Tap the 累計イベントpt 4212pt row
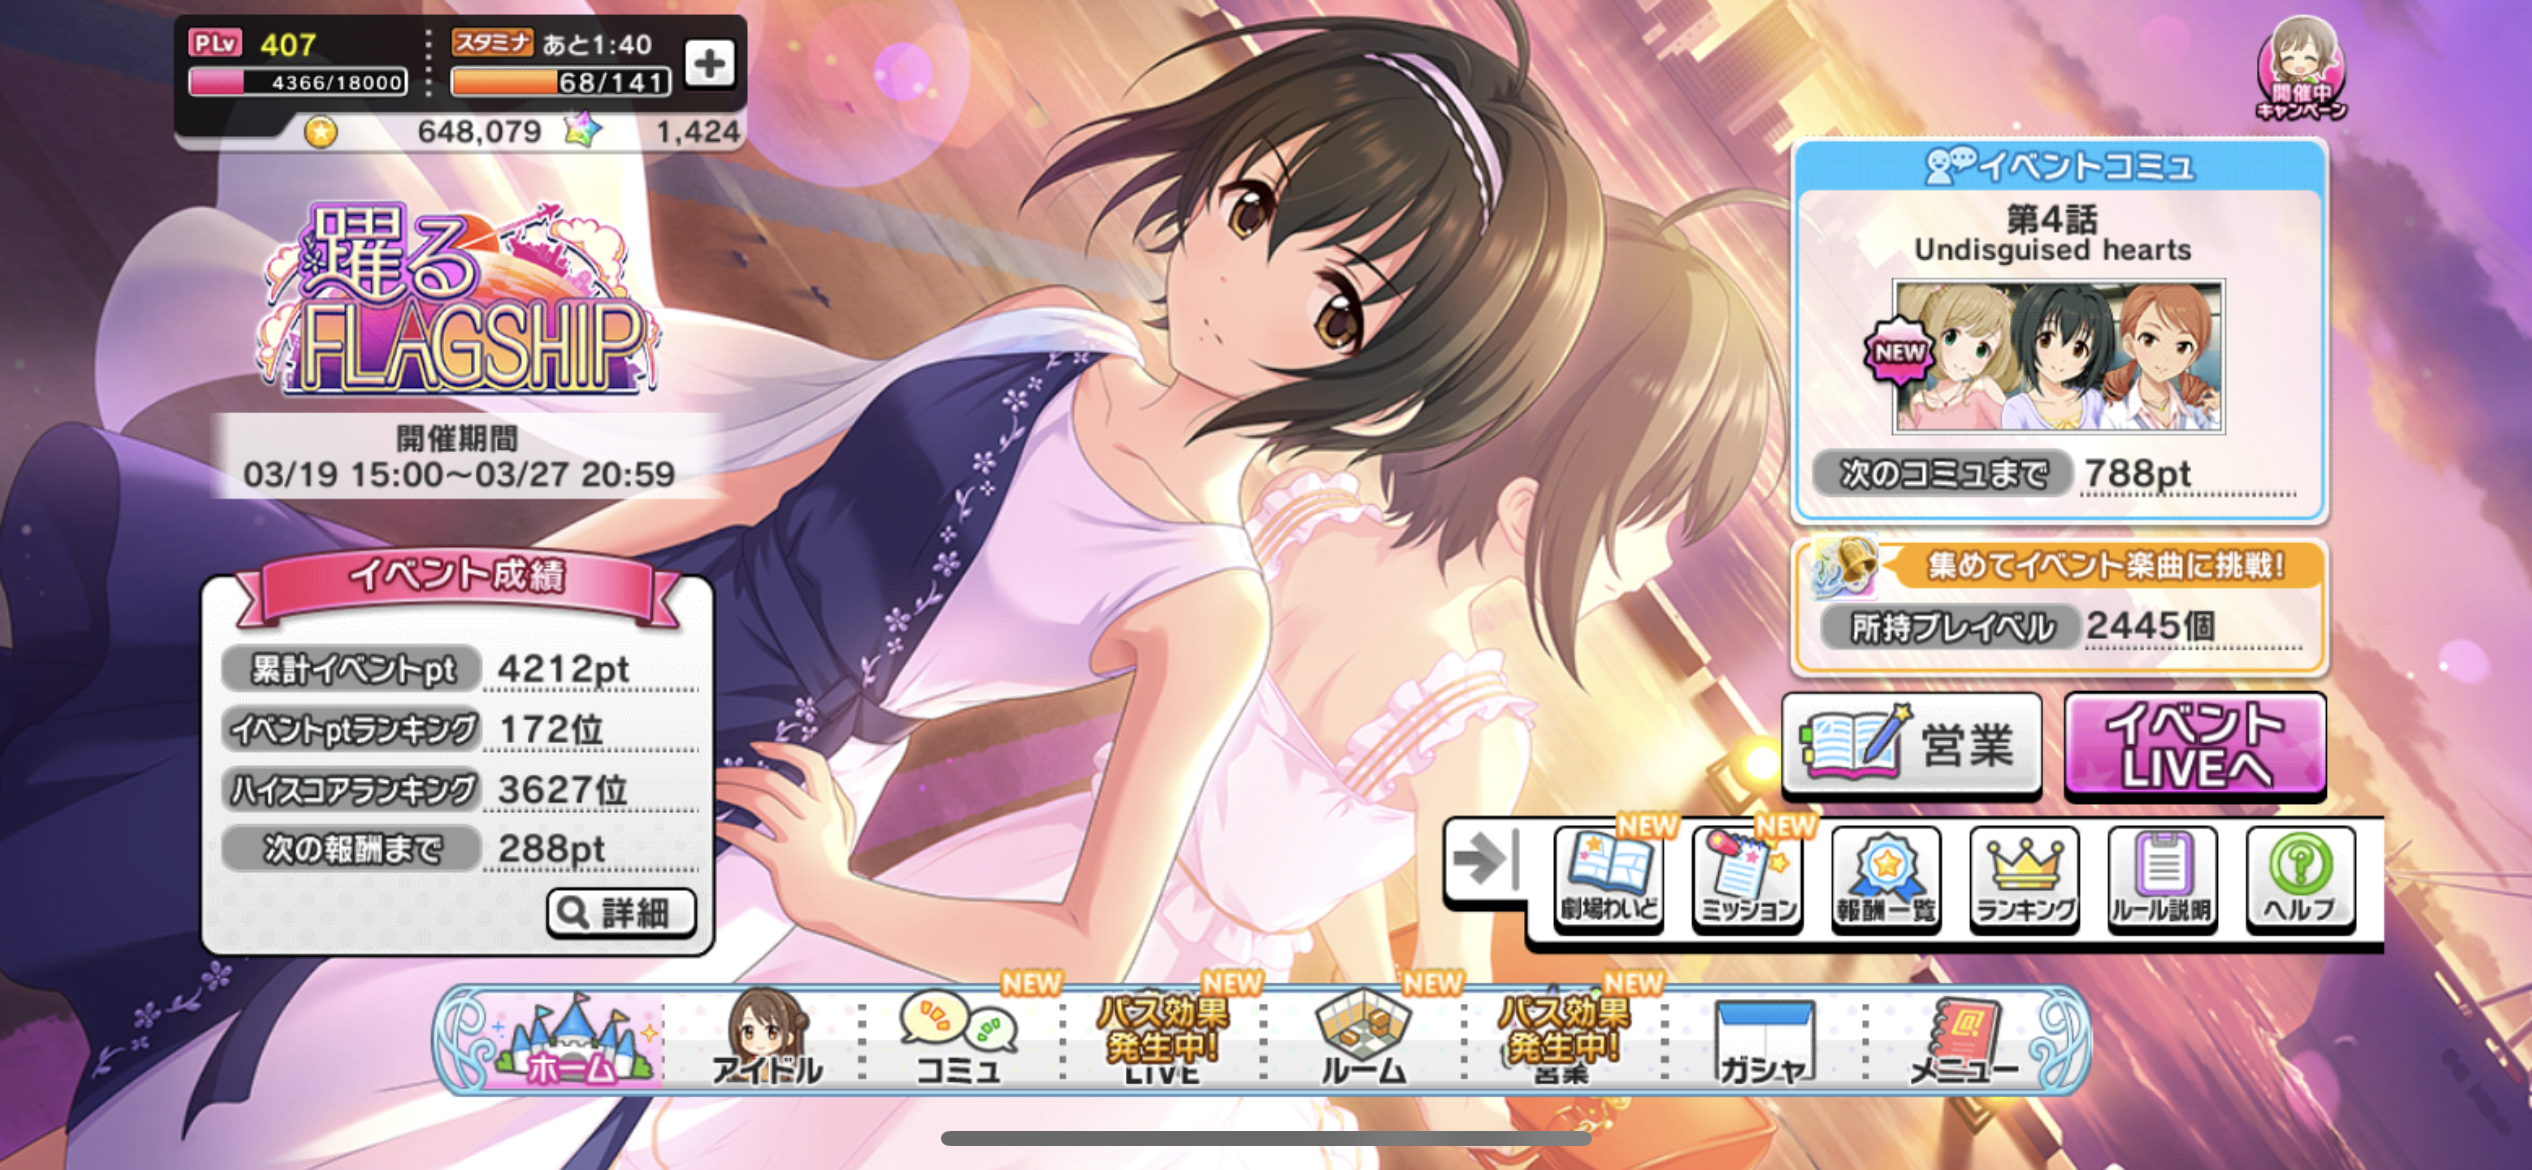The width and height of the screenshot is (2532, 1170). (459, 669)
